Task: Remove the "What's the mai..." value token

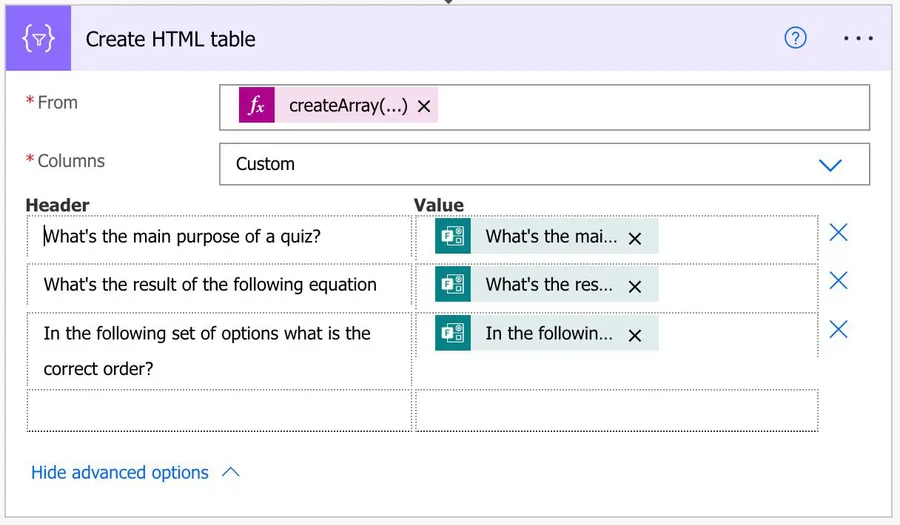Action: pos(635,238)
